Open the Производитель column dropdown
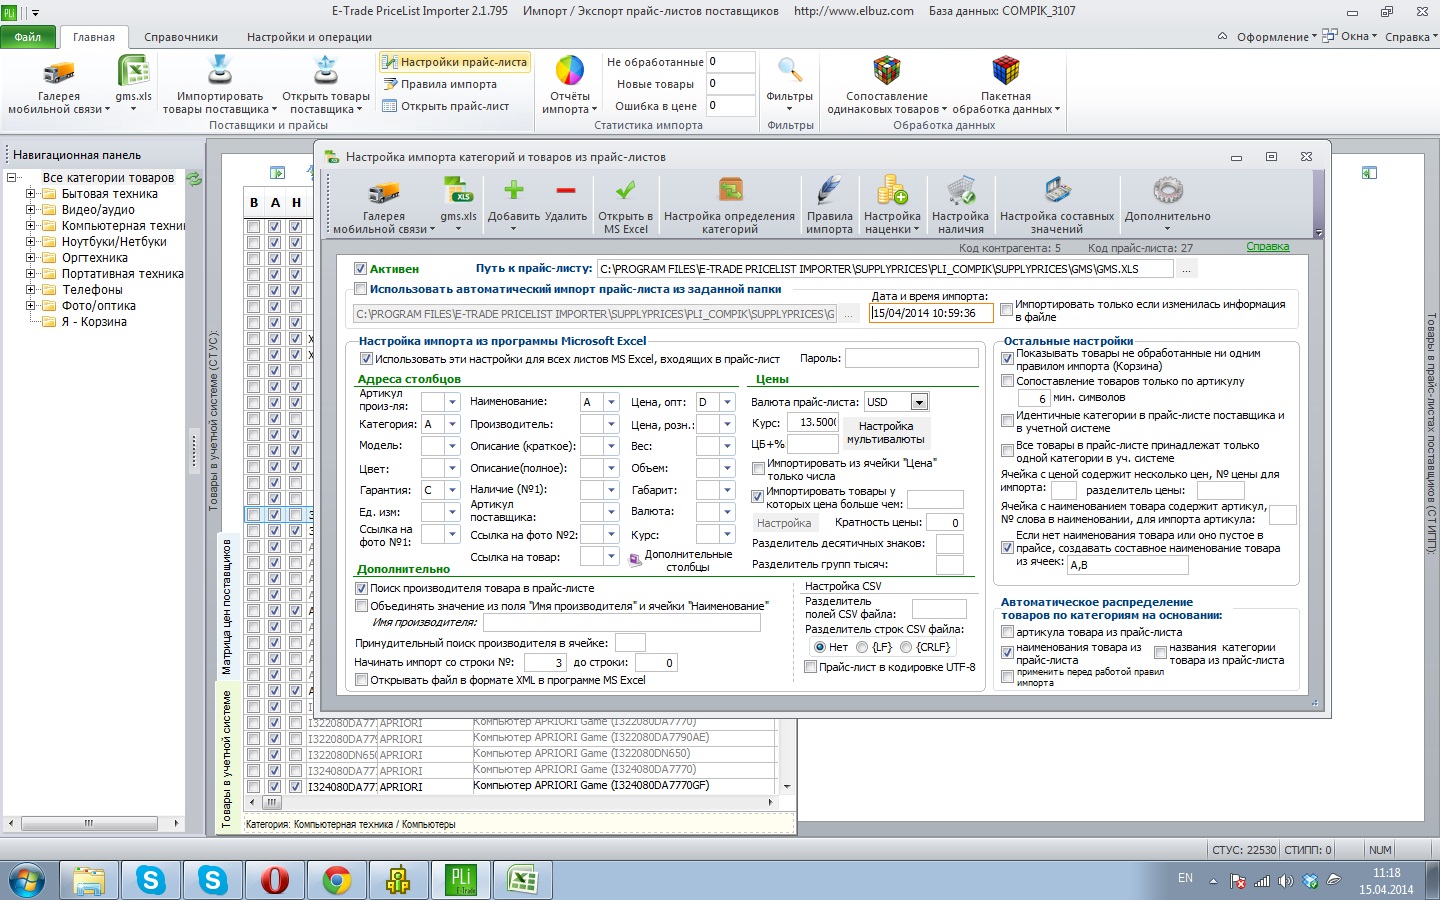1440x900 pixels. click(612, 424)
